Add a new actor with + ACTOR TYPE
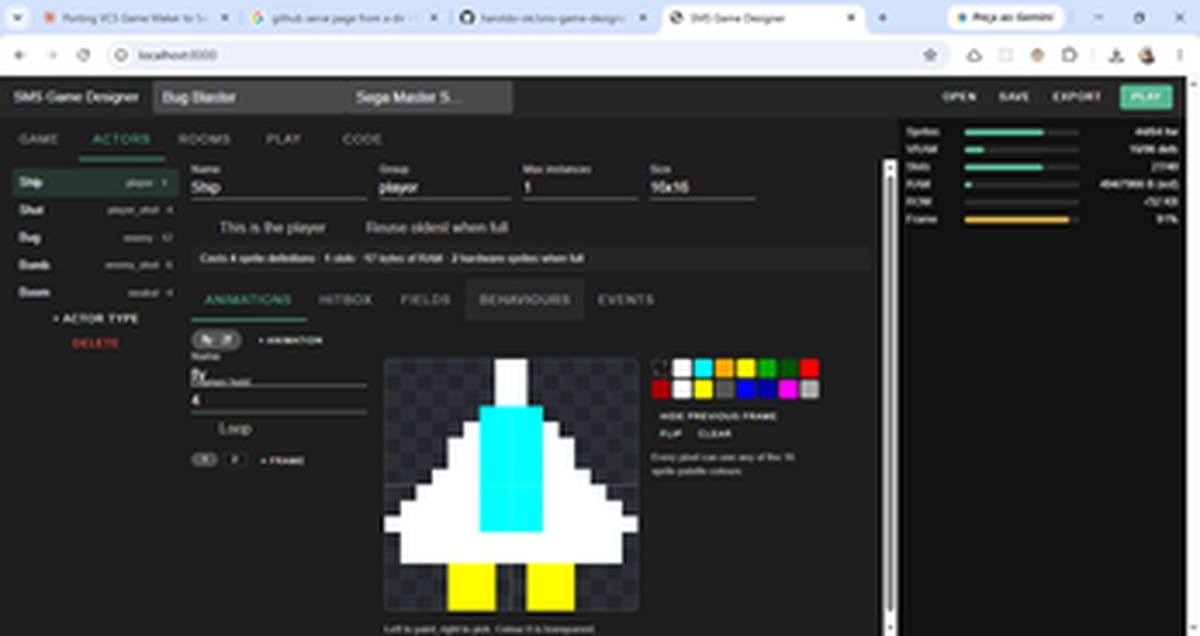Screen dimensions: 1200x636 (x=96, y=318)
